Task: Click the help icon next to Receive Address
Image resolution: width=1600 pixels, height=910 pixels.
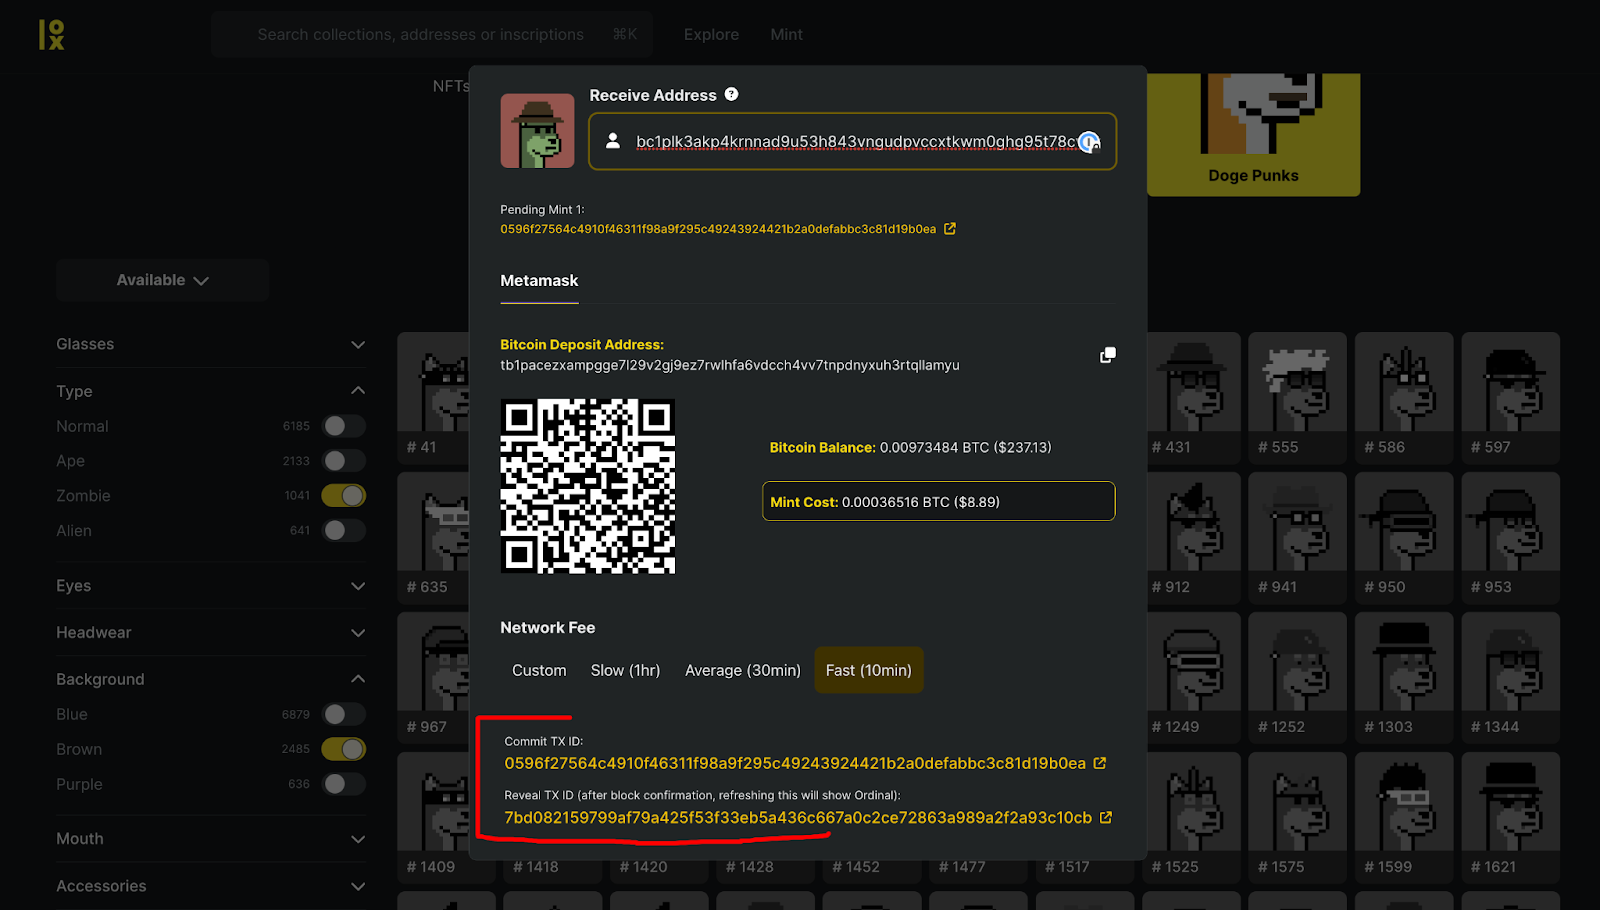Action: pos(731,94)
